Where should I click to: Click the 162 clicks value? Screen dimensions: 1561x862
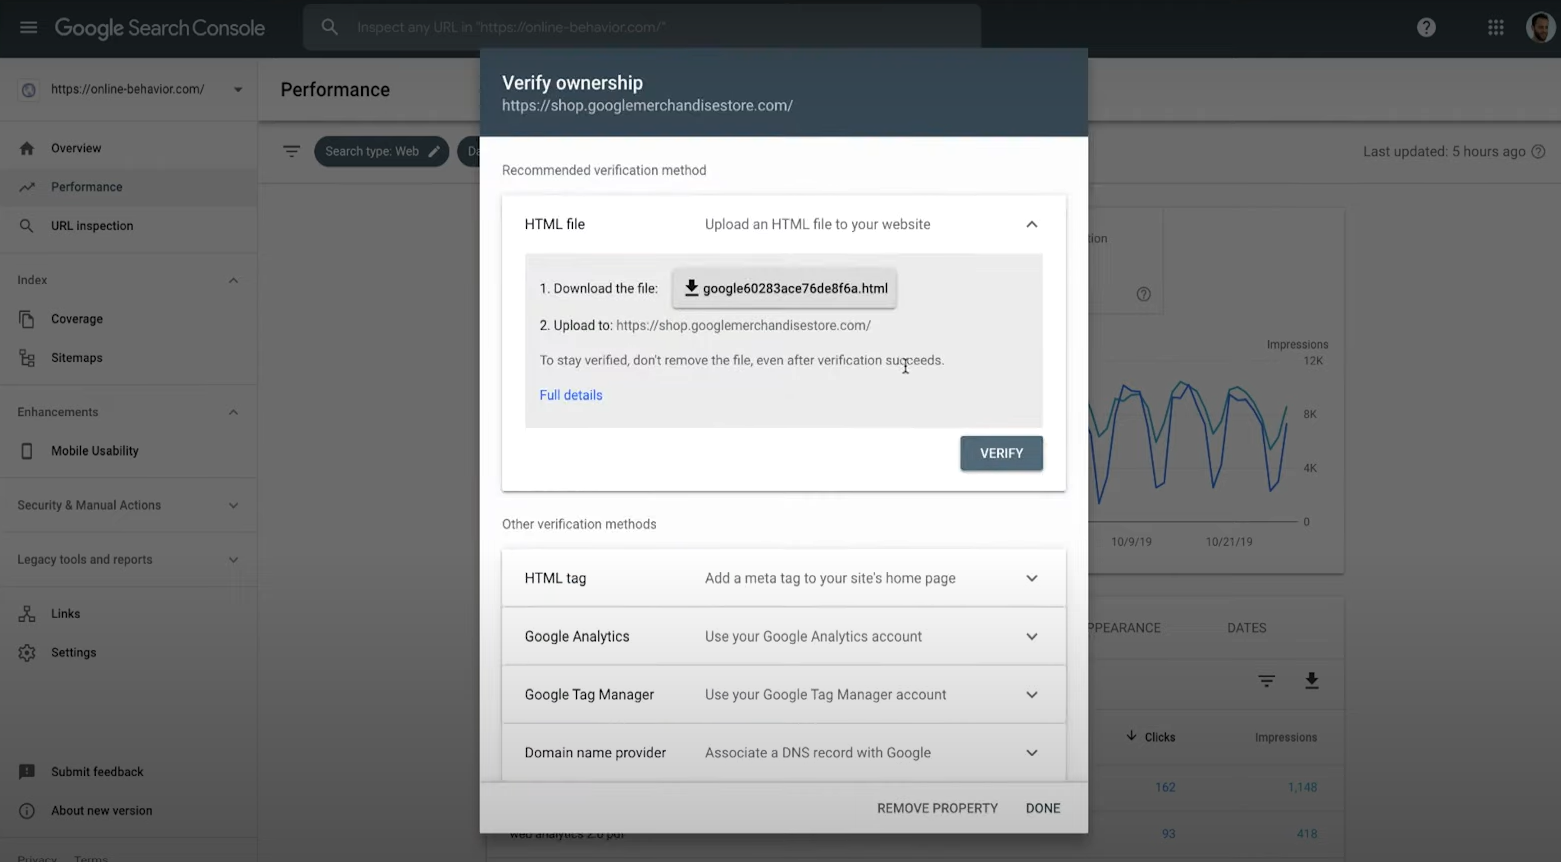click(1165, 787)
